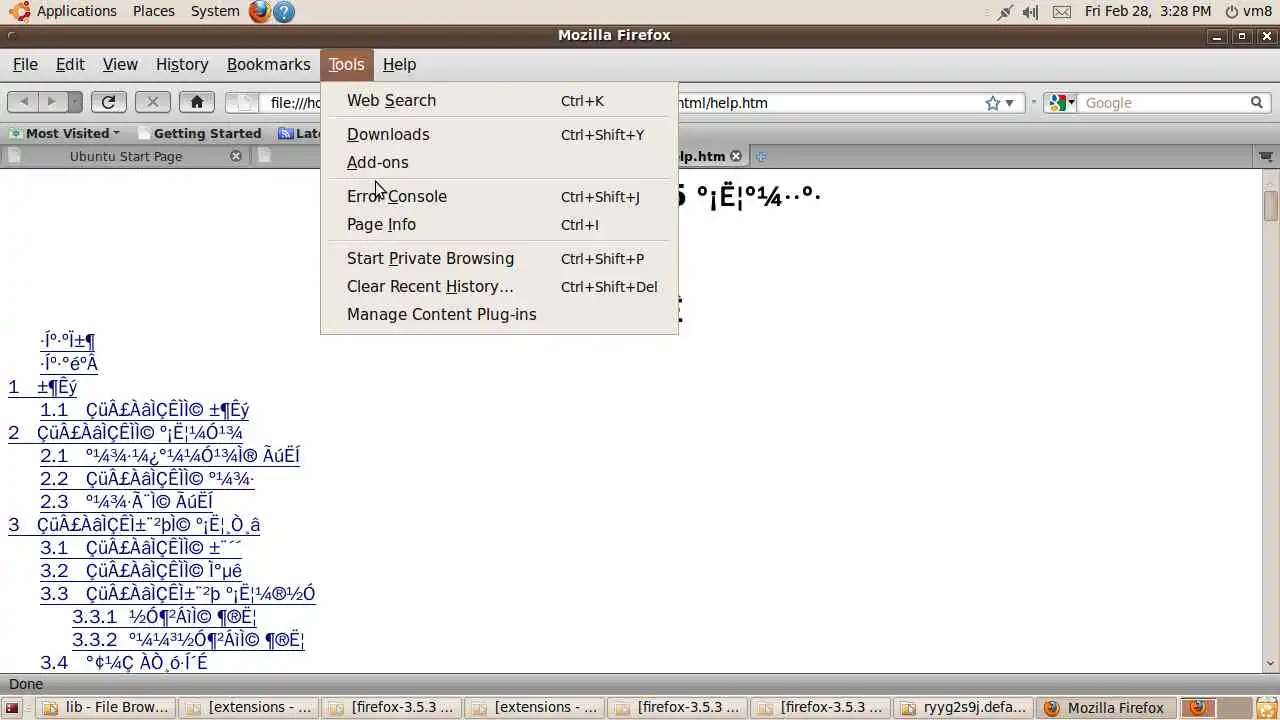
Task: Follow the section 3.2 link
Action: click(141, 570)
